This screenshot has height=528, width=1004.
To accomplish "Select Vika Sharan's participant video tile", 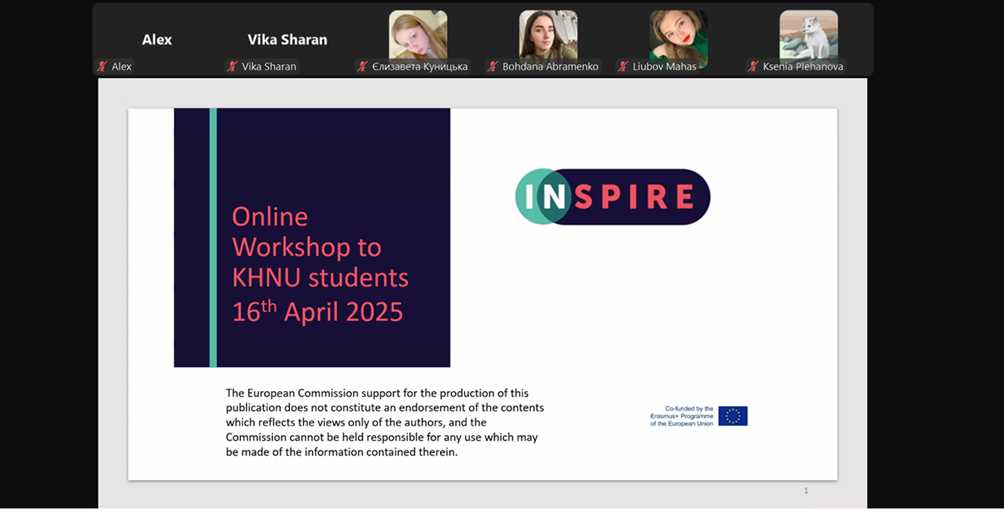I will (x=287, y=40).
